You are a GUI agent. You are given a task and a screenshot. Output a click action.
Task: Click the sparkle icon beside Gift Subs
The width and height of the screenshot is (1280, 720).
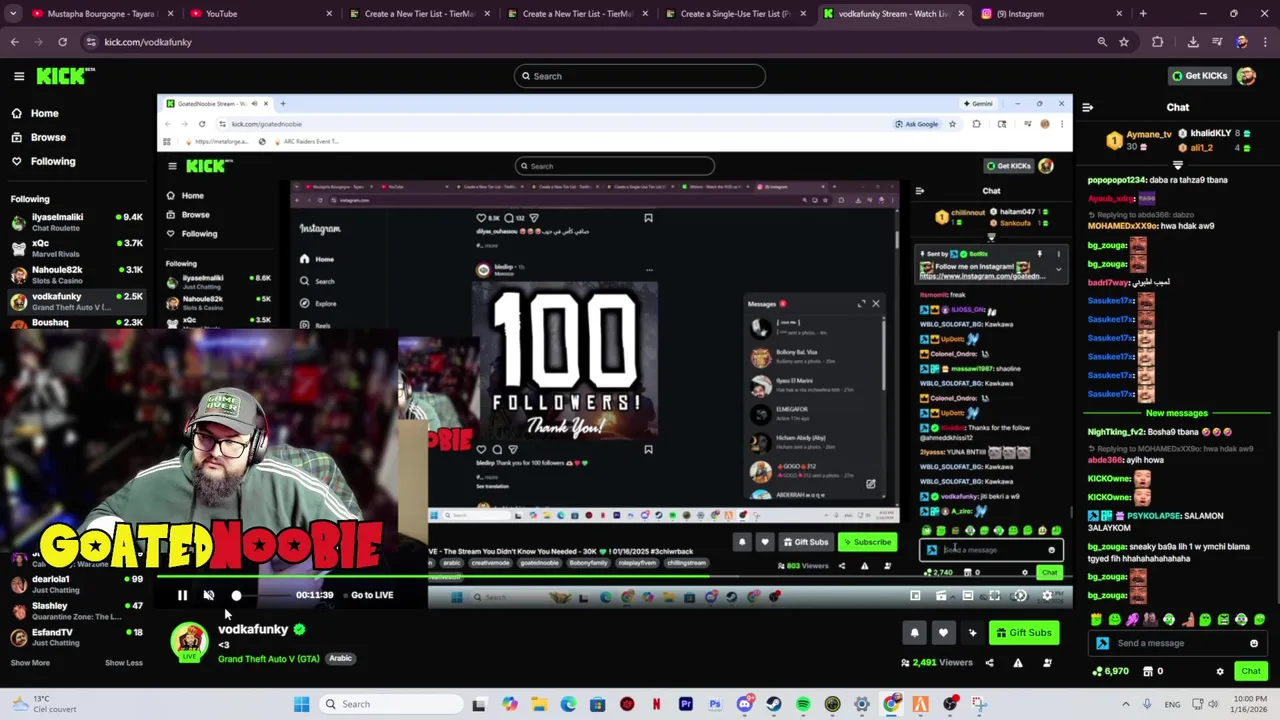(x=972, y=633)
